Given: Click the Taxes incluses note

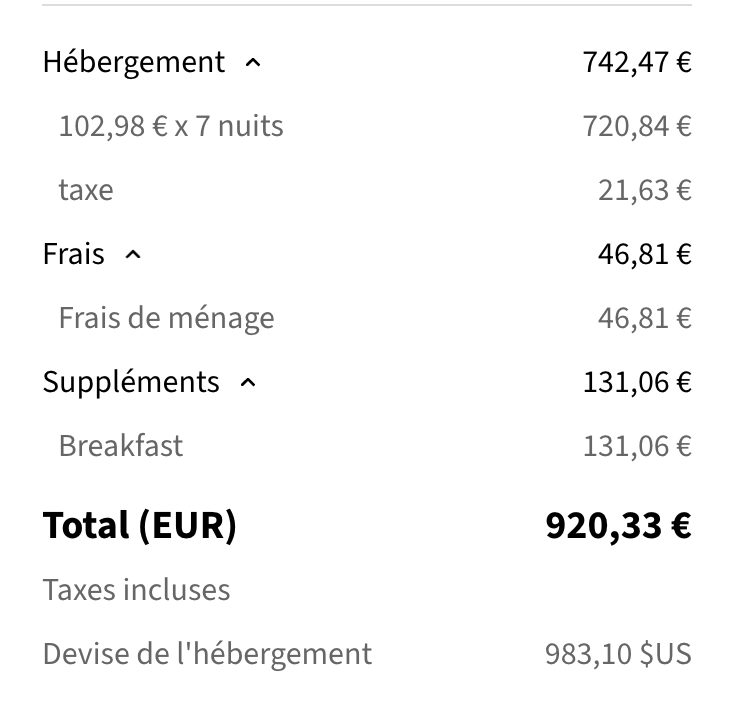Looking at the screenshot, I should tap(136, 590).
